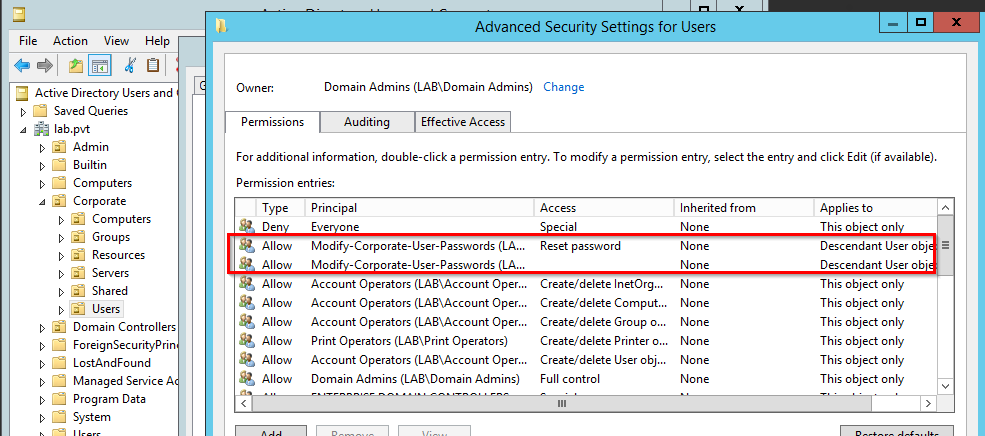Screen dimensions: 985x436
Task: Expand the Admin OU
Action: (x=43, y=148)
